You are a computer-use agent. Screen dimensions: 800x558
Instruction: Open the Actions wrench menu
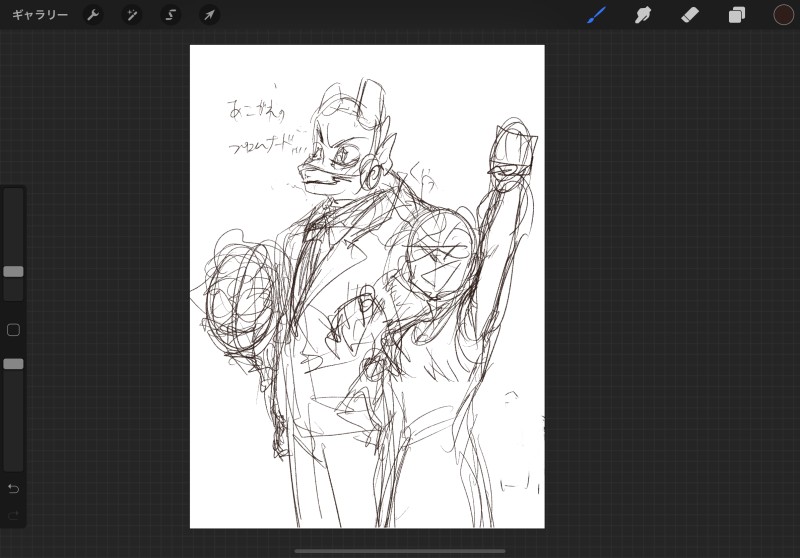pyautogui.click(x=93, y=15)
